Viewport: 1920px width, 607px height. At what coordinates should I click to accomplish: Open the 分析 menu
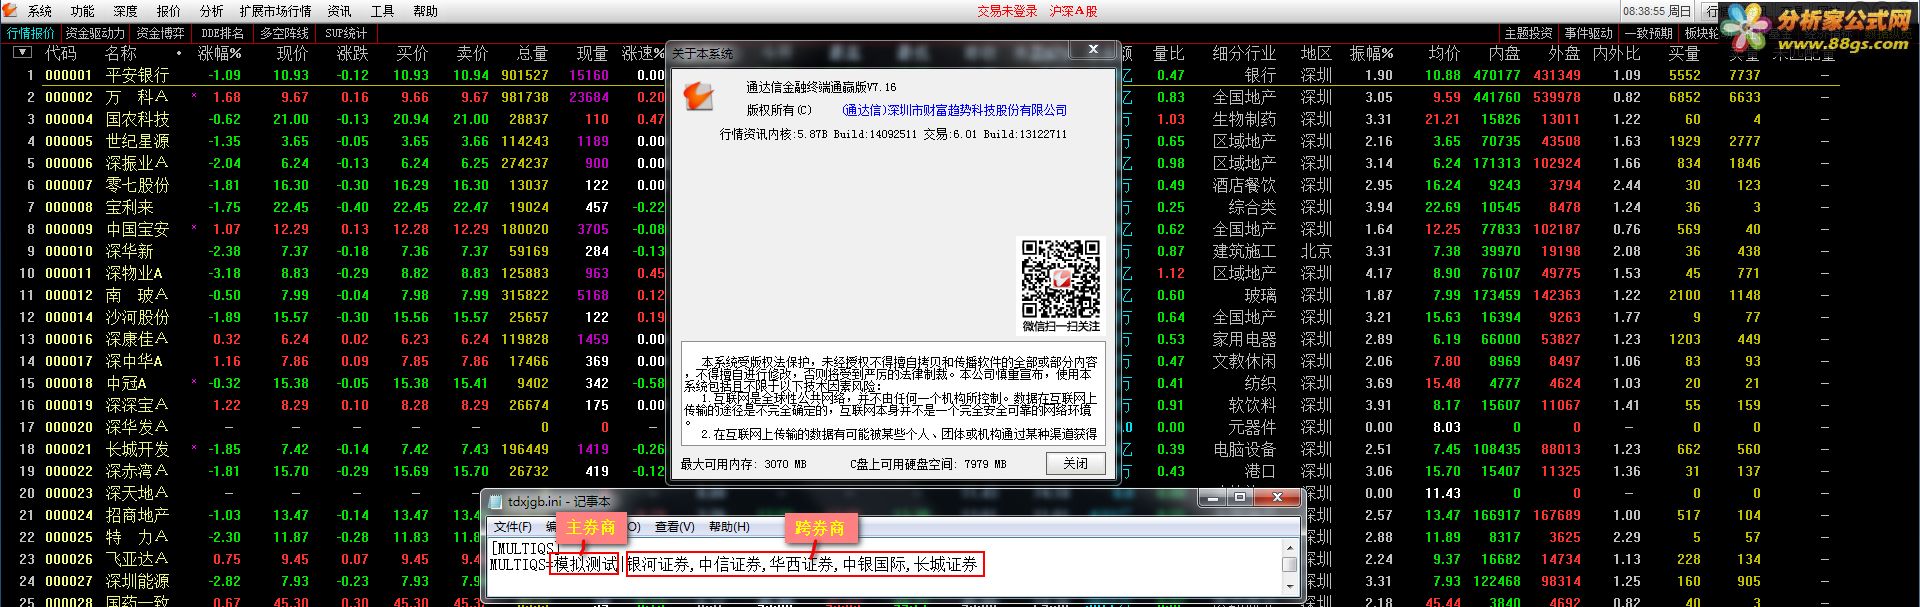tap(212, 11)
